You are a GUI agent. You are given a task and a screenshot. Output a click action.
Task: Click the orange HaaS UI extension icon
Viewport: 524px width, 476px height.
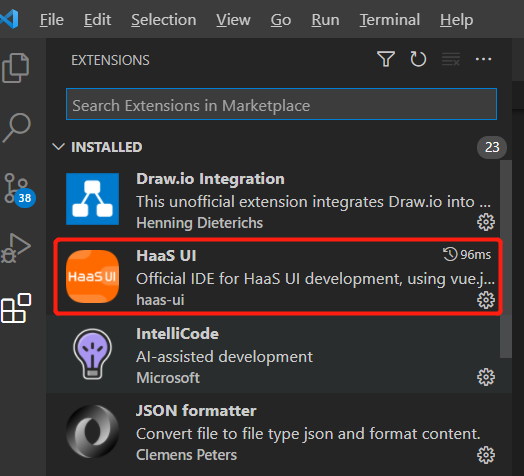tap(93, 276)
